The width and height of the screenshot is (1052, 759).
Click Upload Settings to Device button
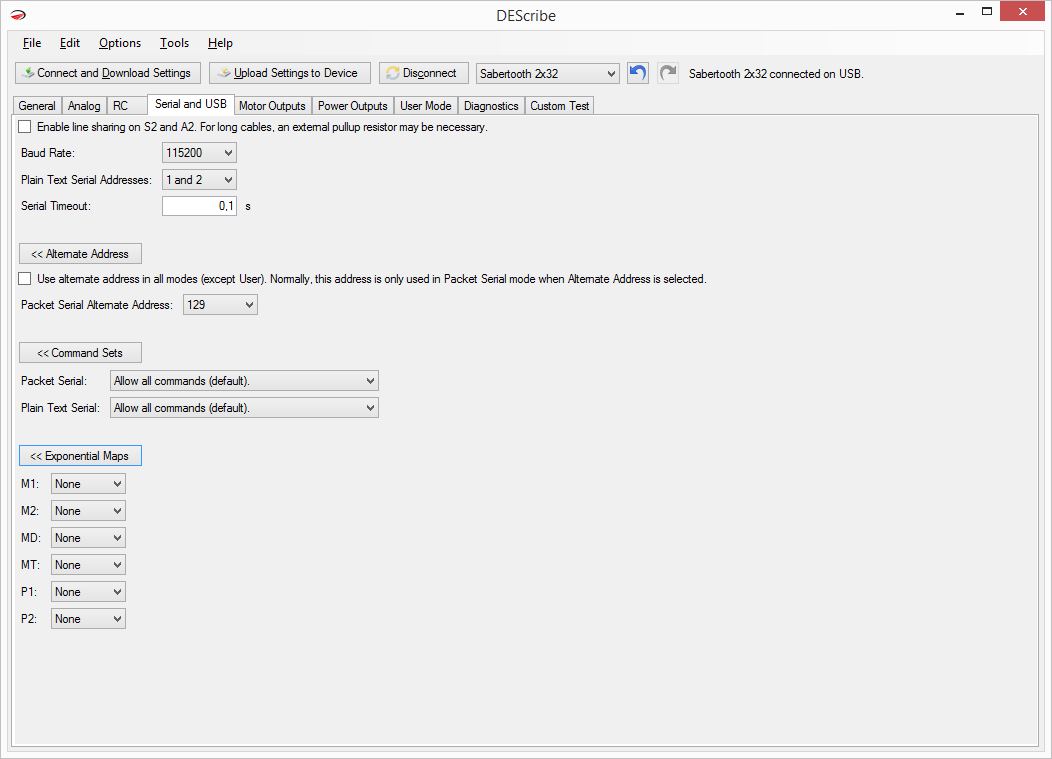pyautogui.click(x=290, y=73)
